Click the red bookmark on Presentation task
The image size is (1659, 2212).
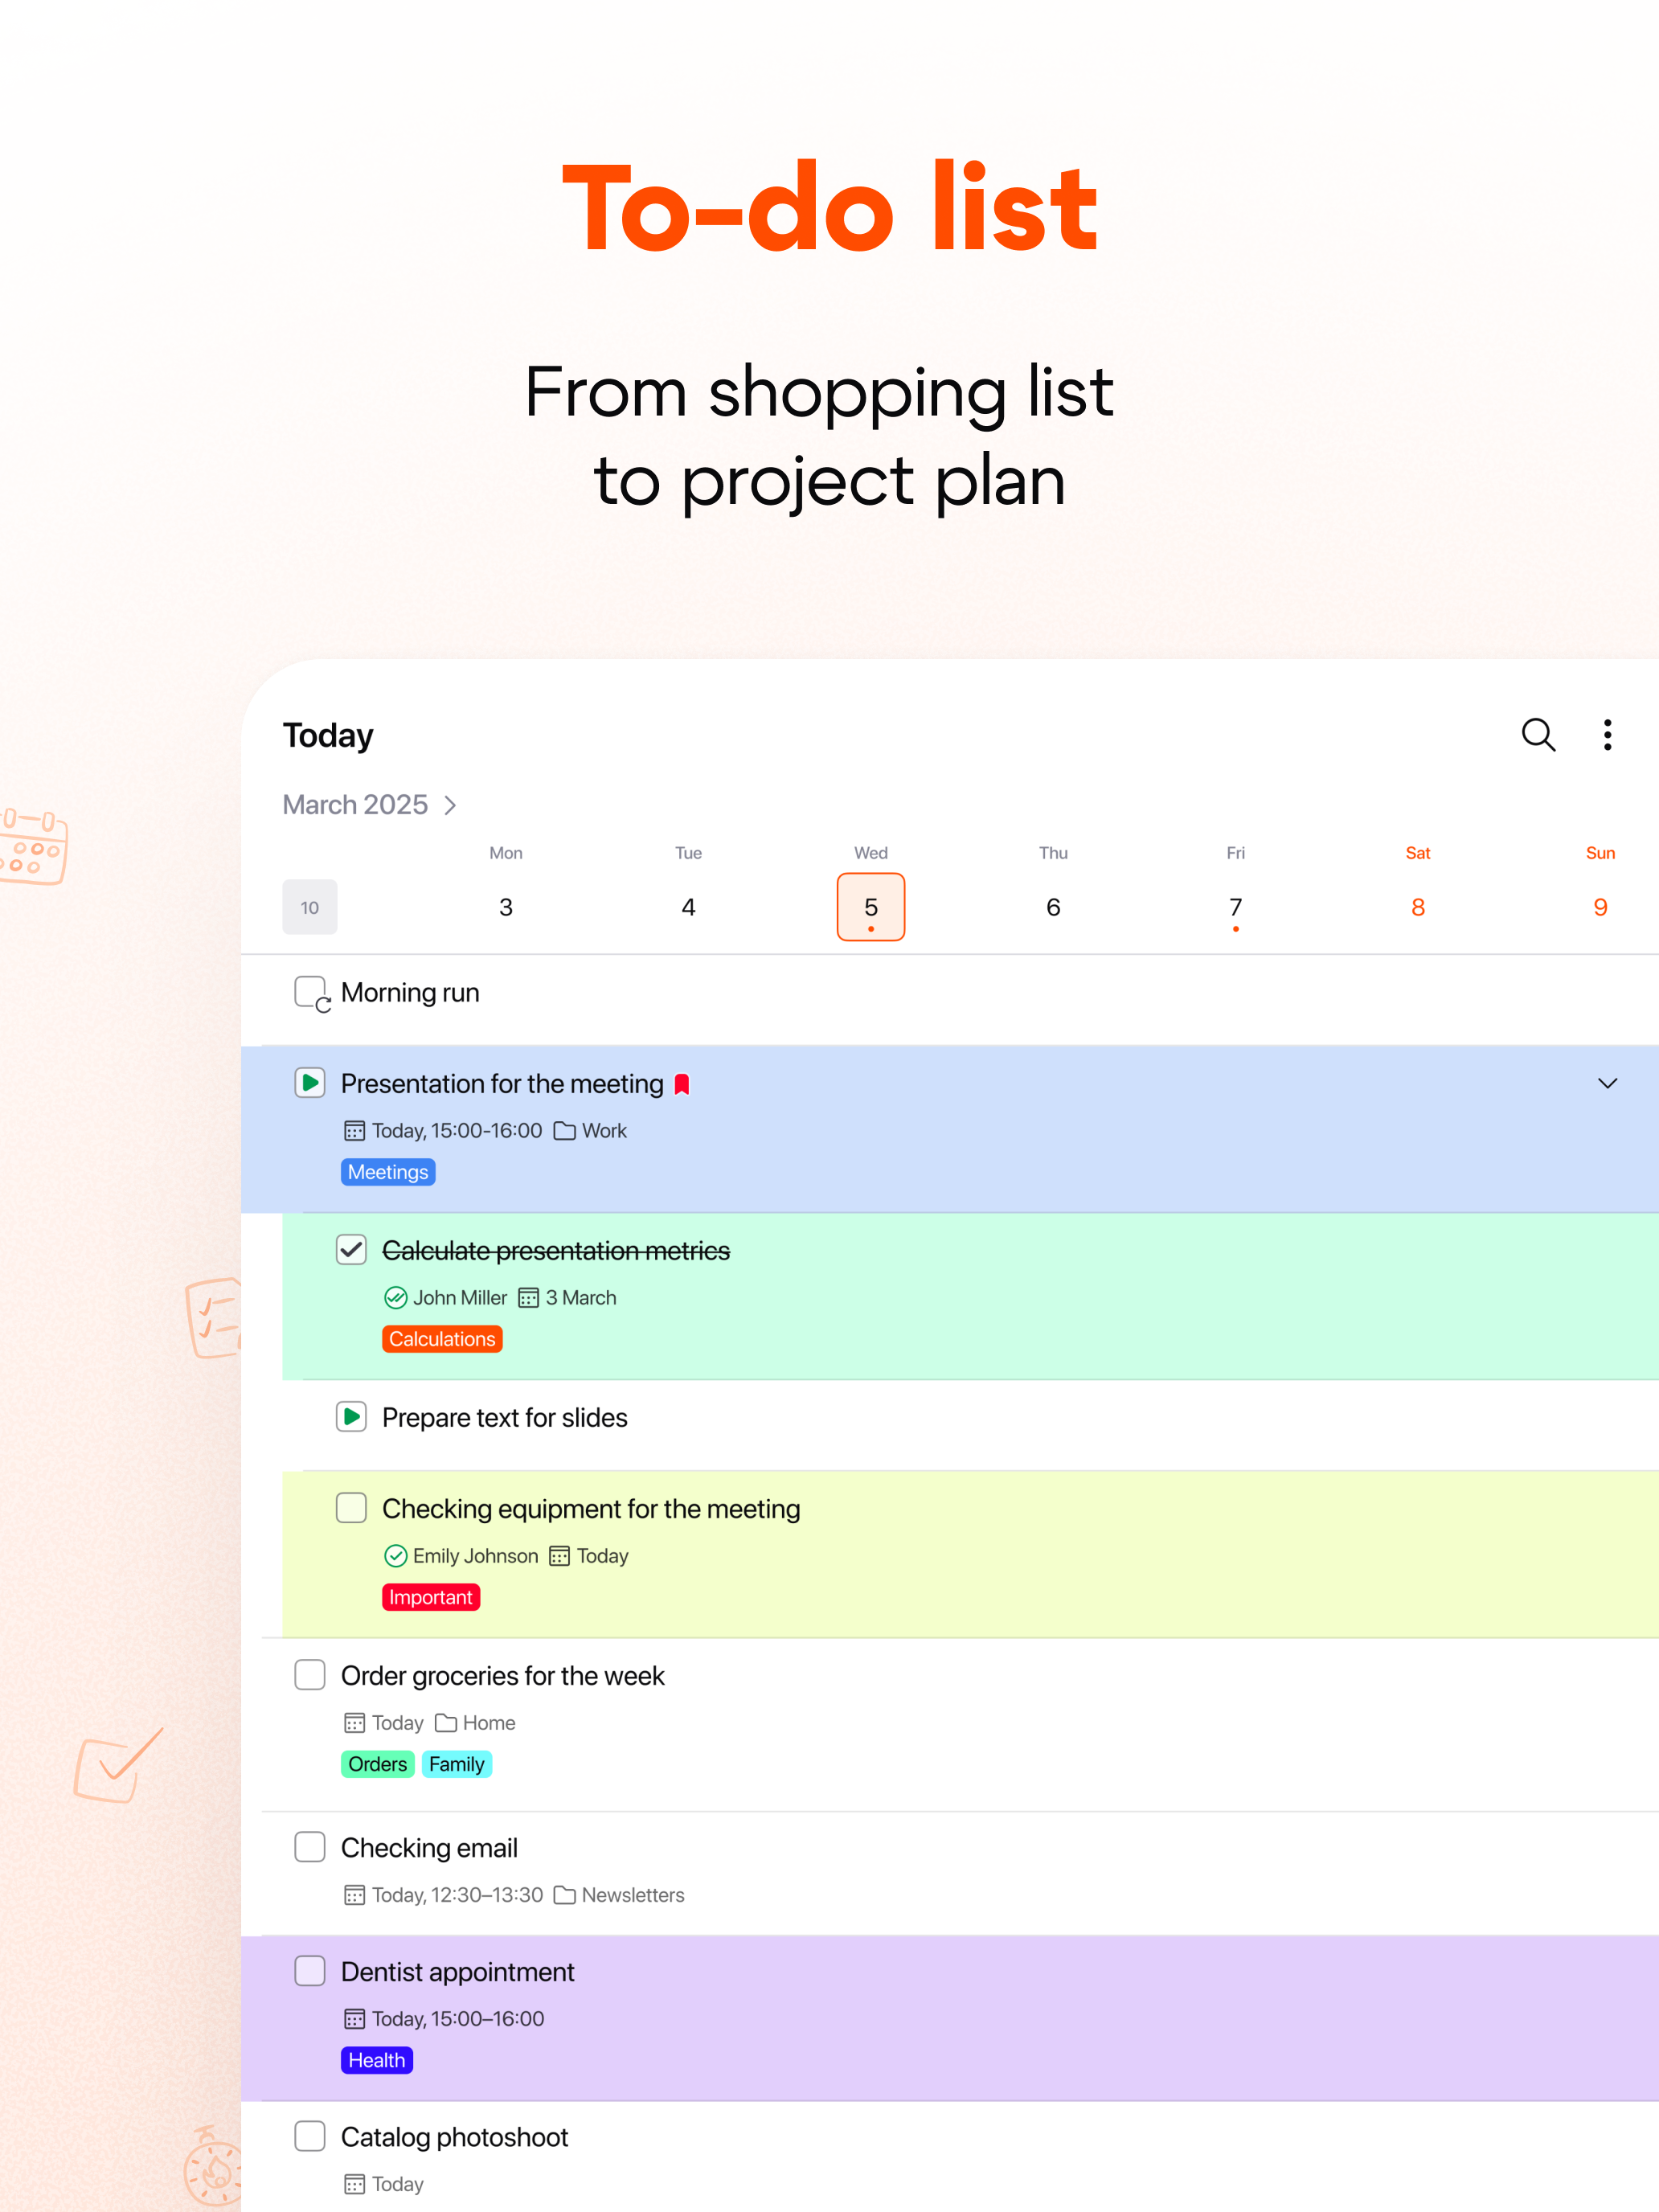point(682,1085)
